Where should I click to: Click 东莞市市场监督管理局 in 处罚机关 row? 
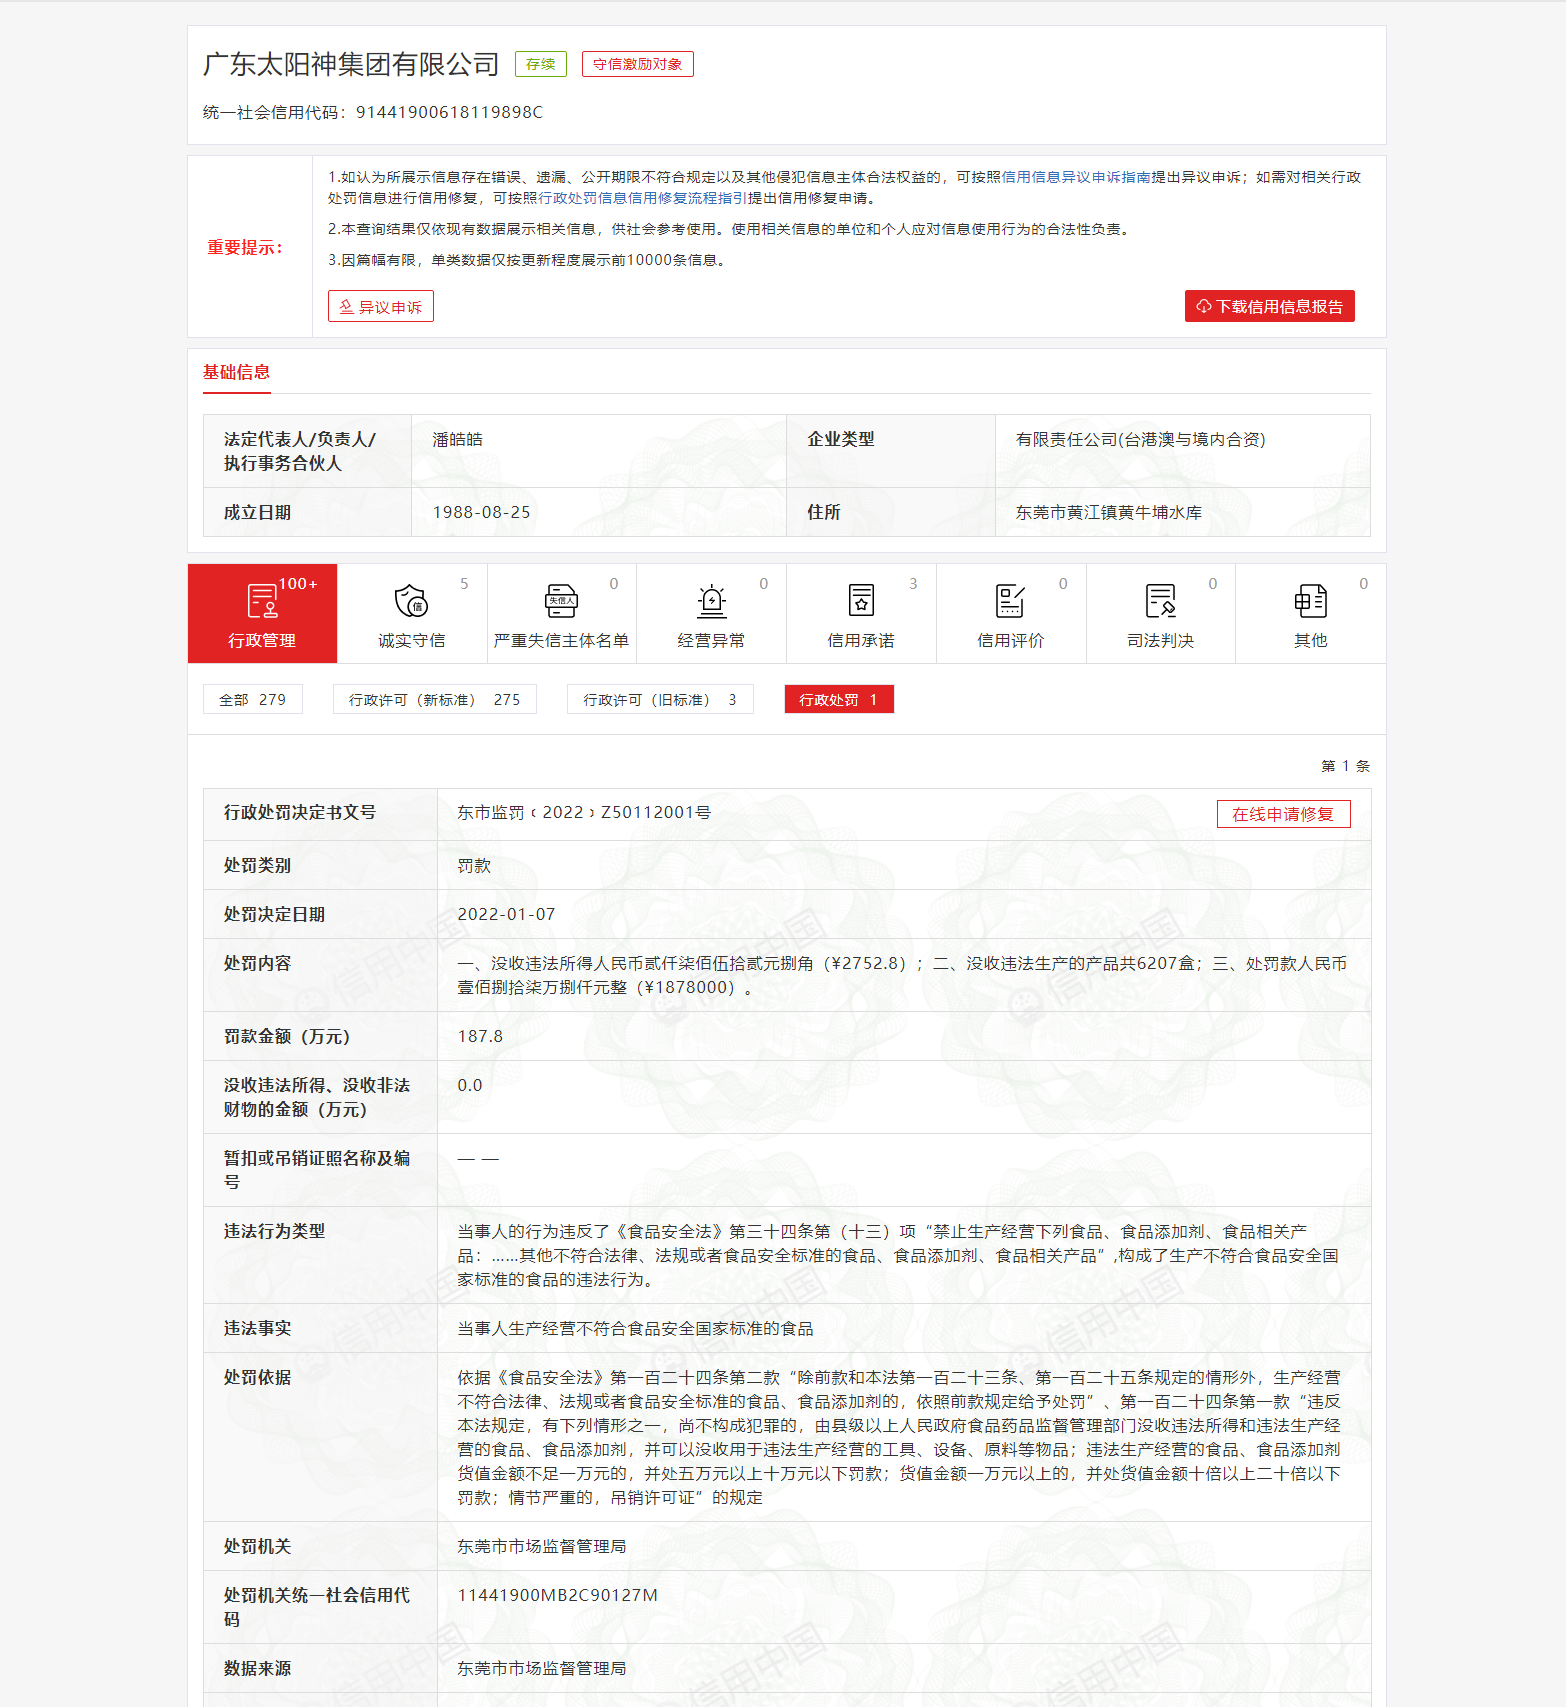tap(542, 1546)
